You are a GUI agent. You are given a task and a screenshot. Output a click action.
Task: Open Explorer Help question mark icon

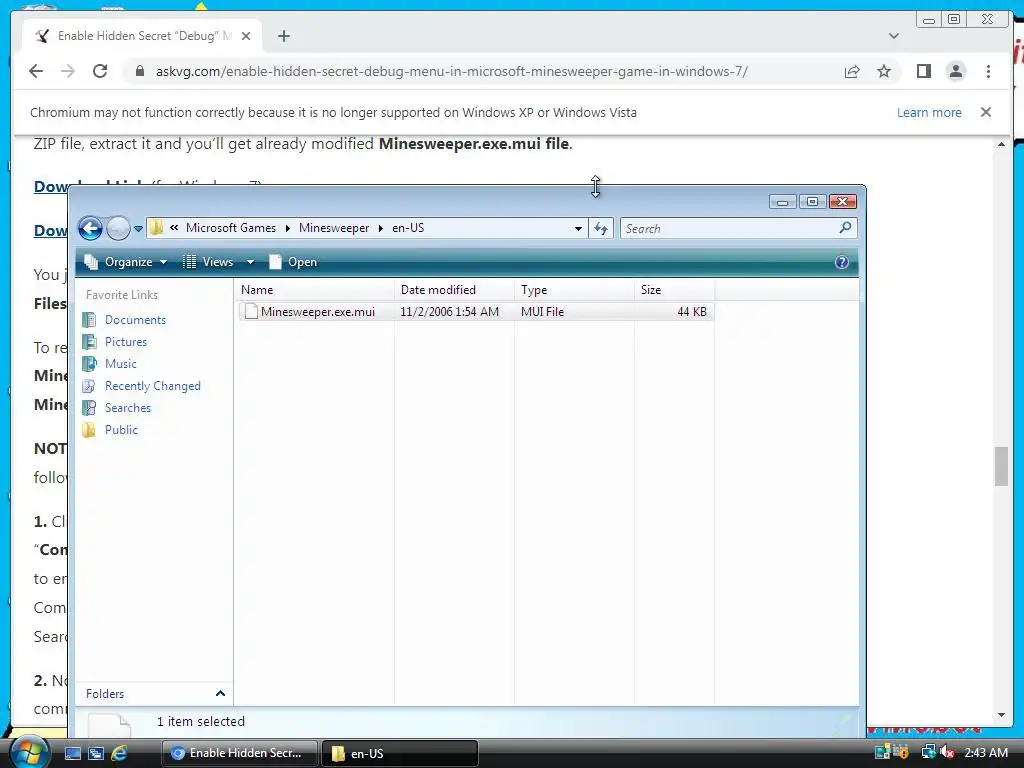coord(842,262)
